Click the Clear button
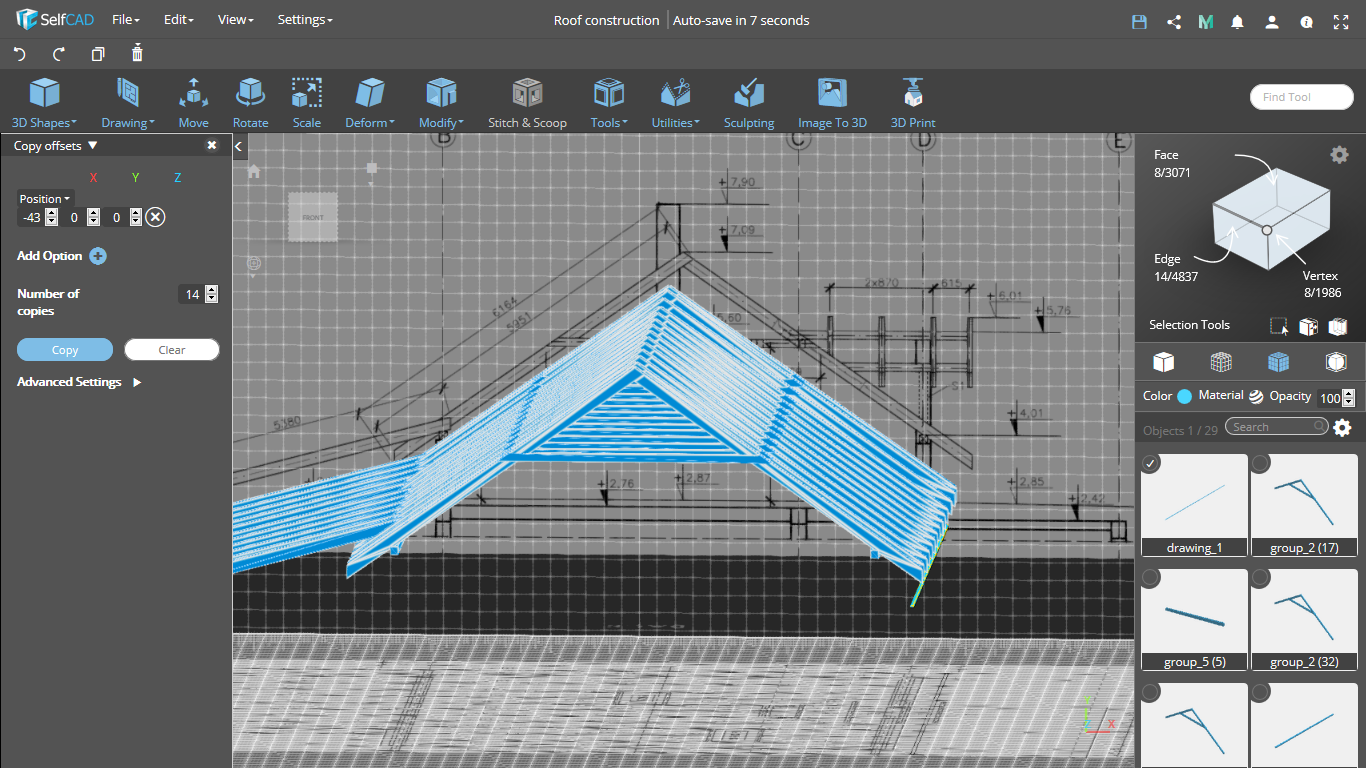This screenshot has width=1366, height=768. coord(172,350)
